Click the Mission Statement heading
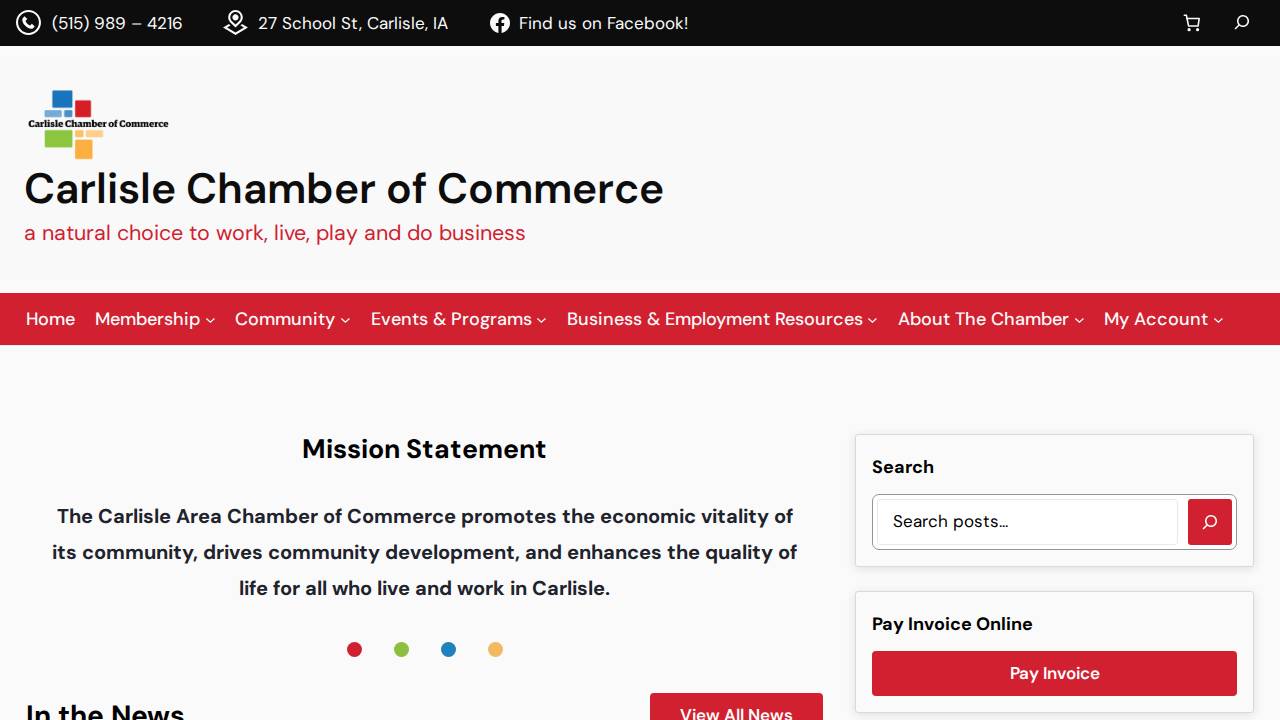Image resolution: width=1280 pixels, height=720 pixels. coord(424,449)
